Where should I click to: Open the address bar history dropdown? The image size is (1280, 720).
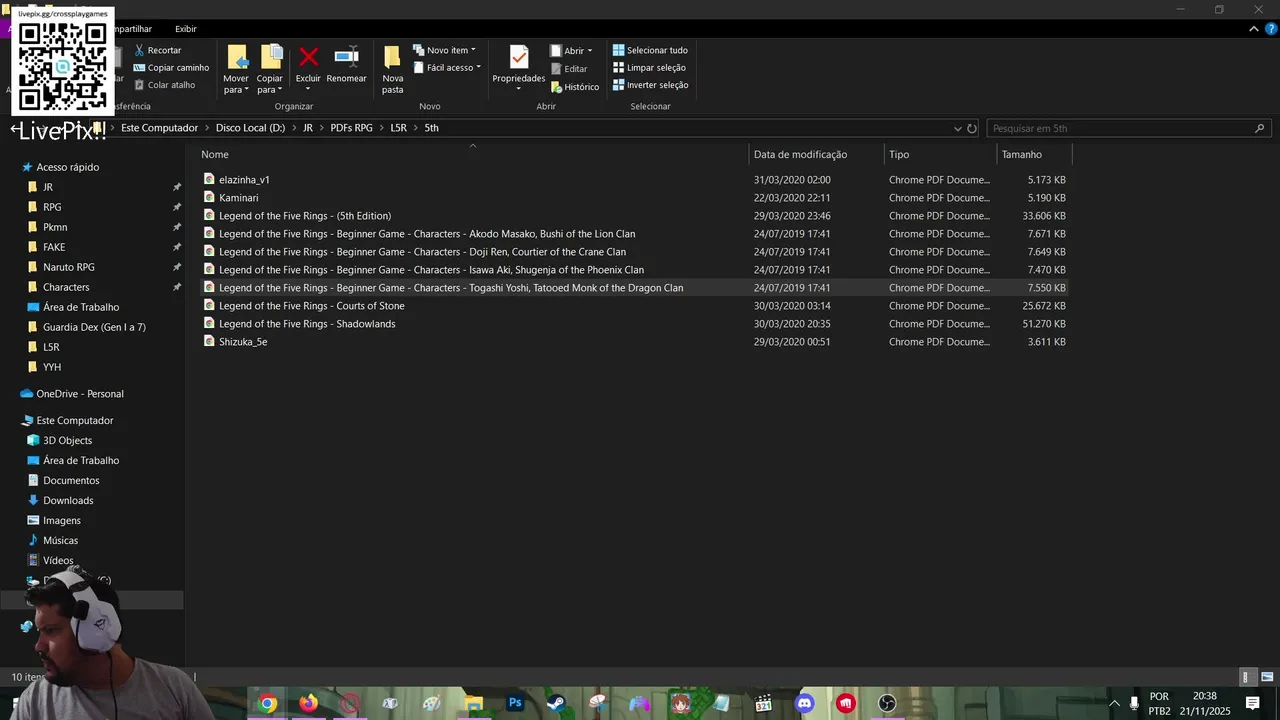(957, 129)
